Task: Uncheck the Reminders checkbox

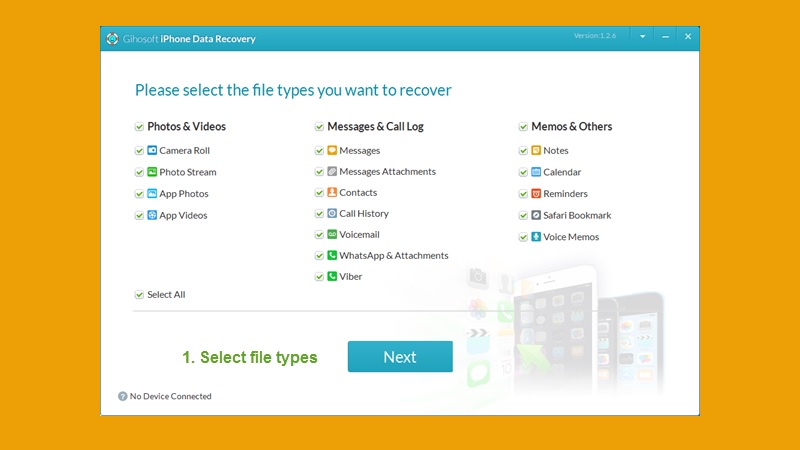Action: pyautogui.click(x=523, y=194)
